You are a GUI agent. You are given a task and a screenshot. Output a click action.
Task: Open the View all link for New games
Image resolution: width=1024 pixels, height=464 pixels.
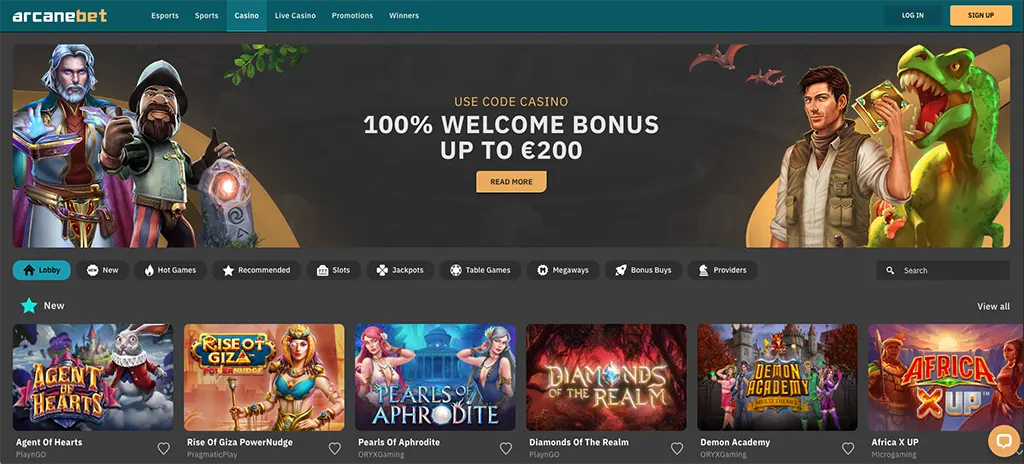[x=993, y=306]
